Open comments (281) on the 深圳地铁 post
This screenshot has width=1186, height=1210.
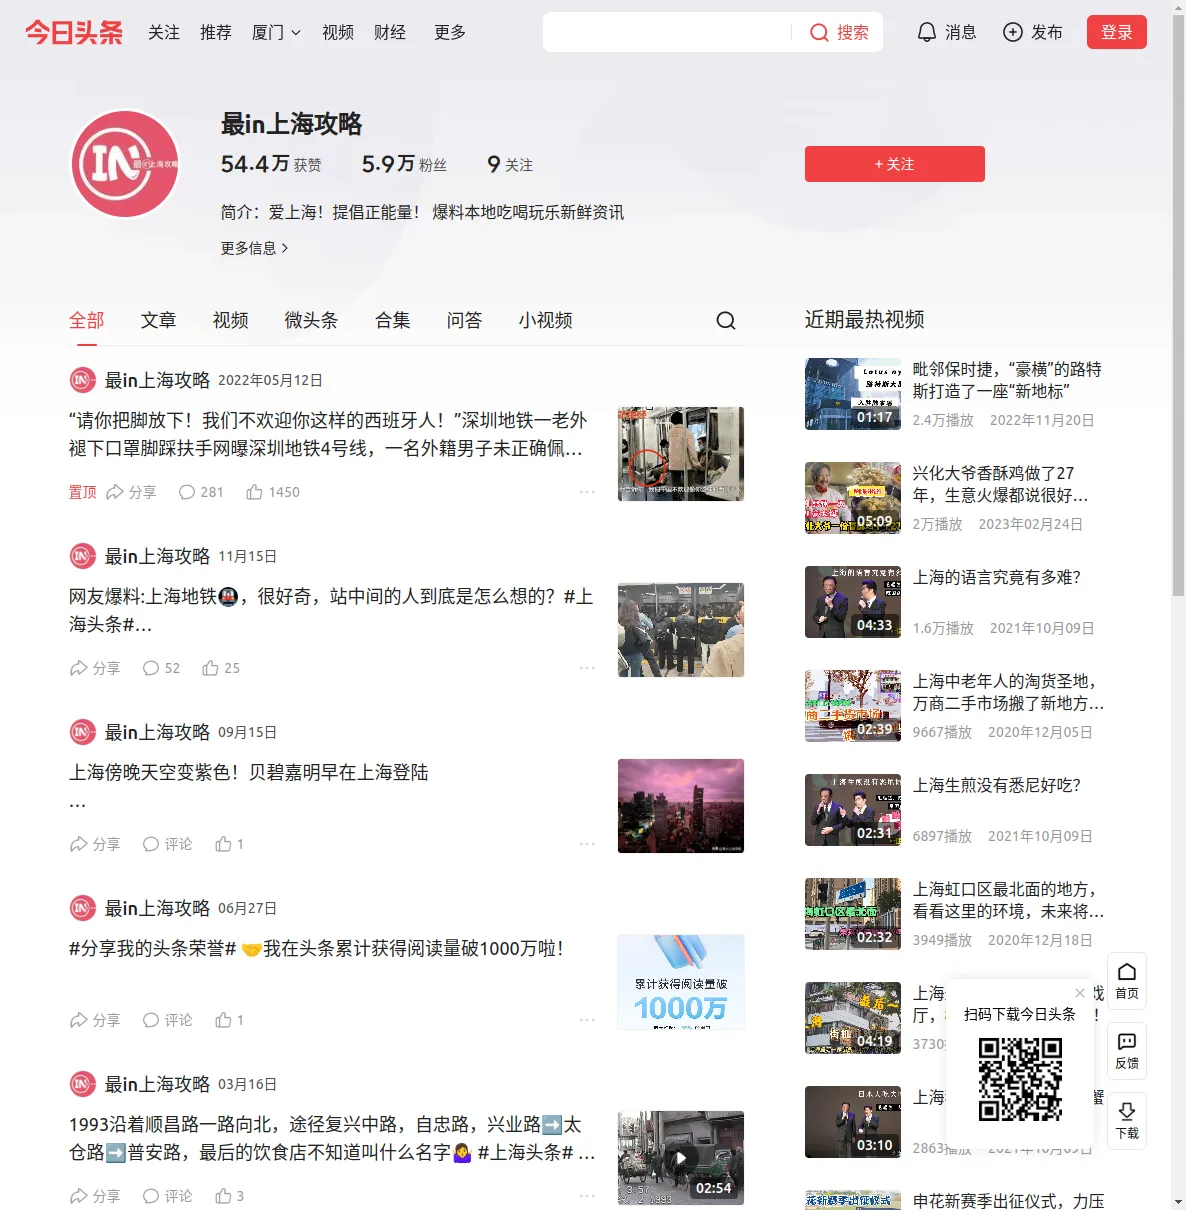point(201,492)
